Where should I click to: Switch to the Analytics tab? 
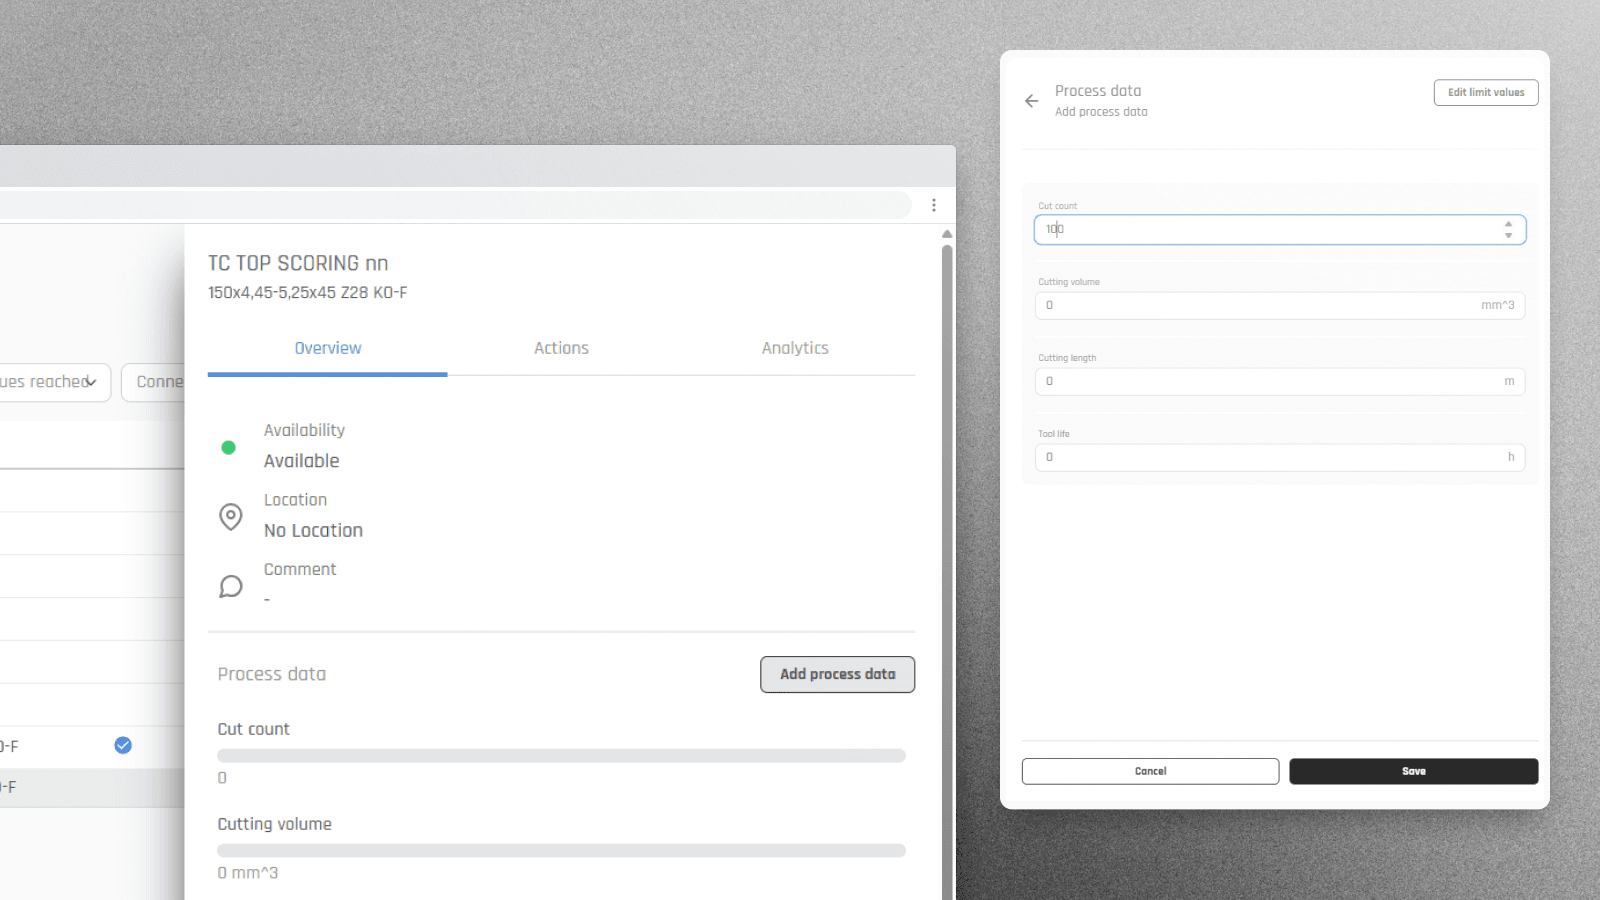(x=795, y=348)
